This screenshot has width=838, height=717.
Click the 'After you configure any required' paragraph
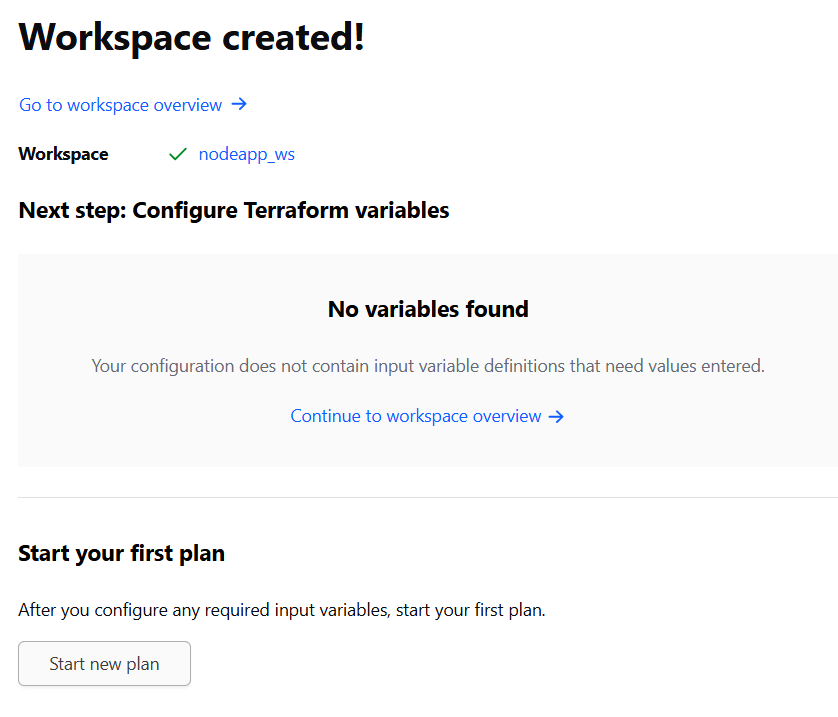tap(282, 610)
